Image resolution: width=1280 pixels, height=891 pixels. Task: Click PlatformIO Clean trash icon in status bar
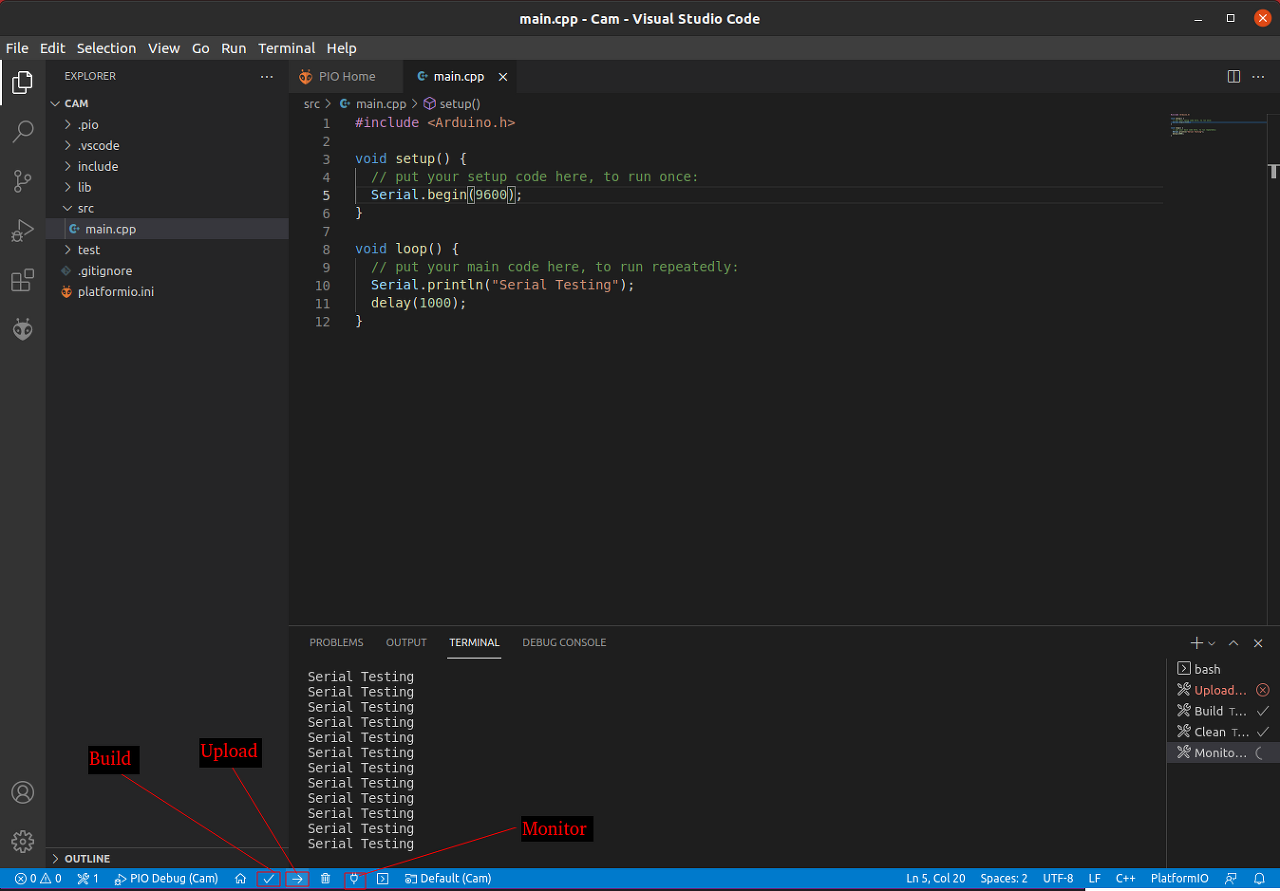point(325,879)
